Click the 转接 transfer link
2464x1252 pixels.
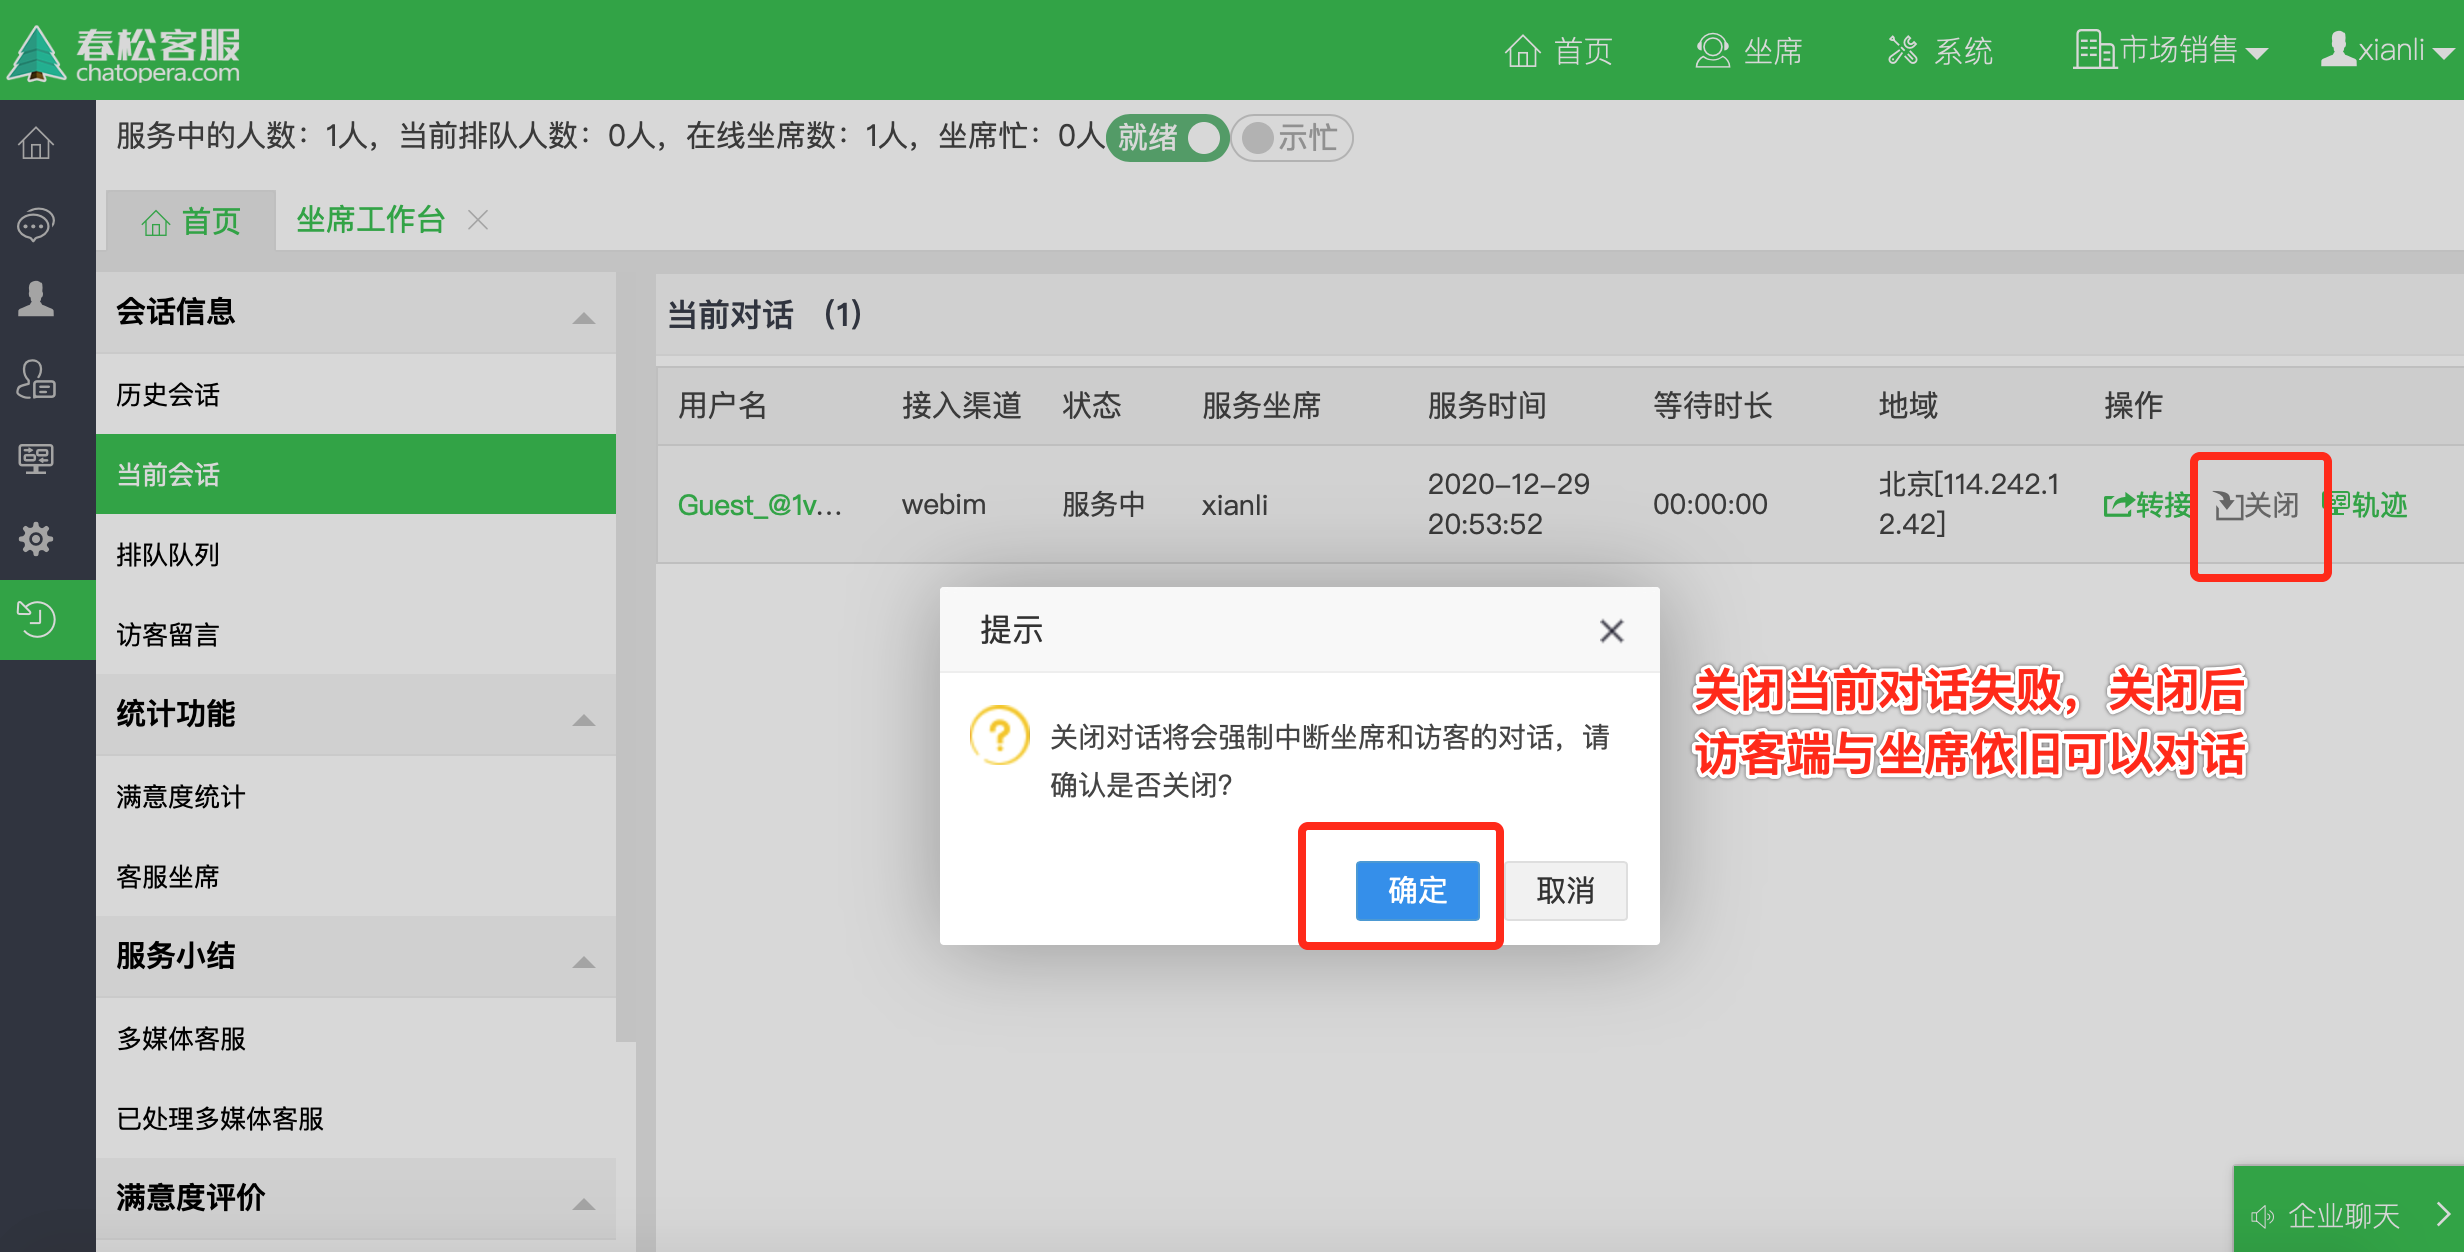pos(2146,505)
